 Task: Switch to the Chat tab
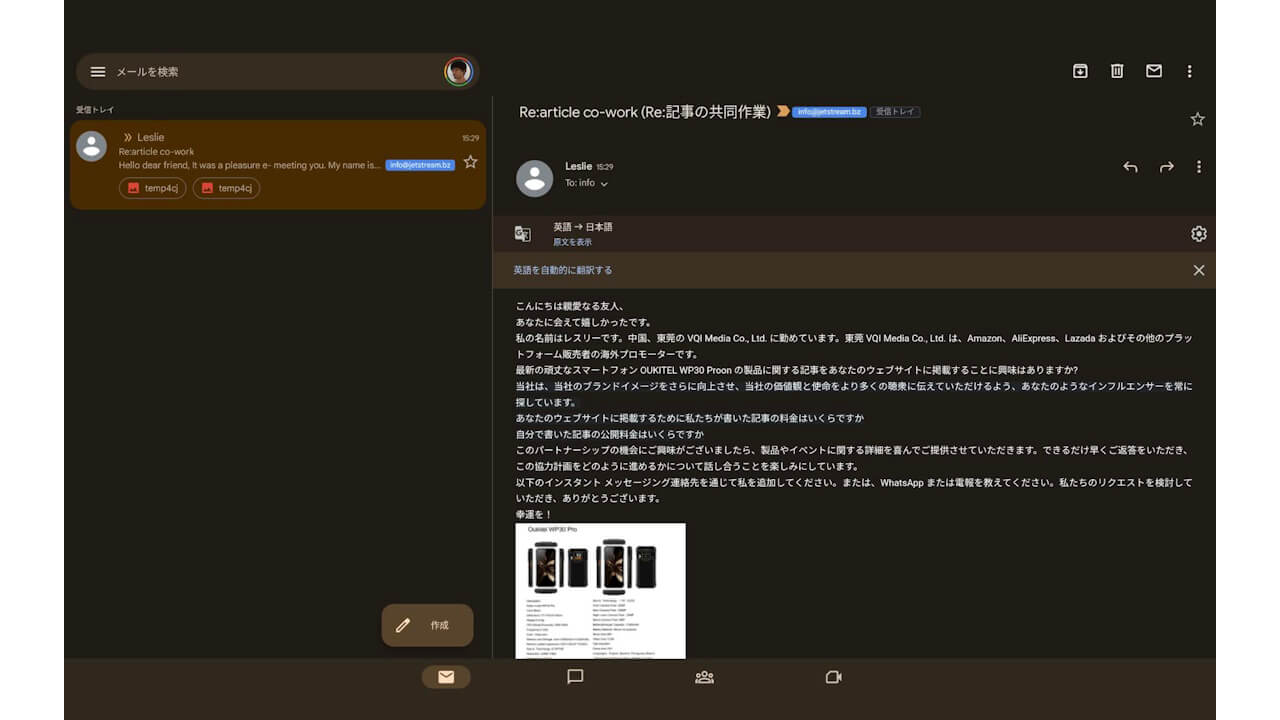pos(573,677)
